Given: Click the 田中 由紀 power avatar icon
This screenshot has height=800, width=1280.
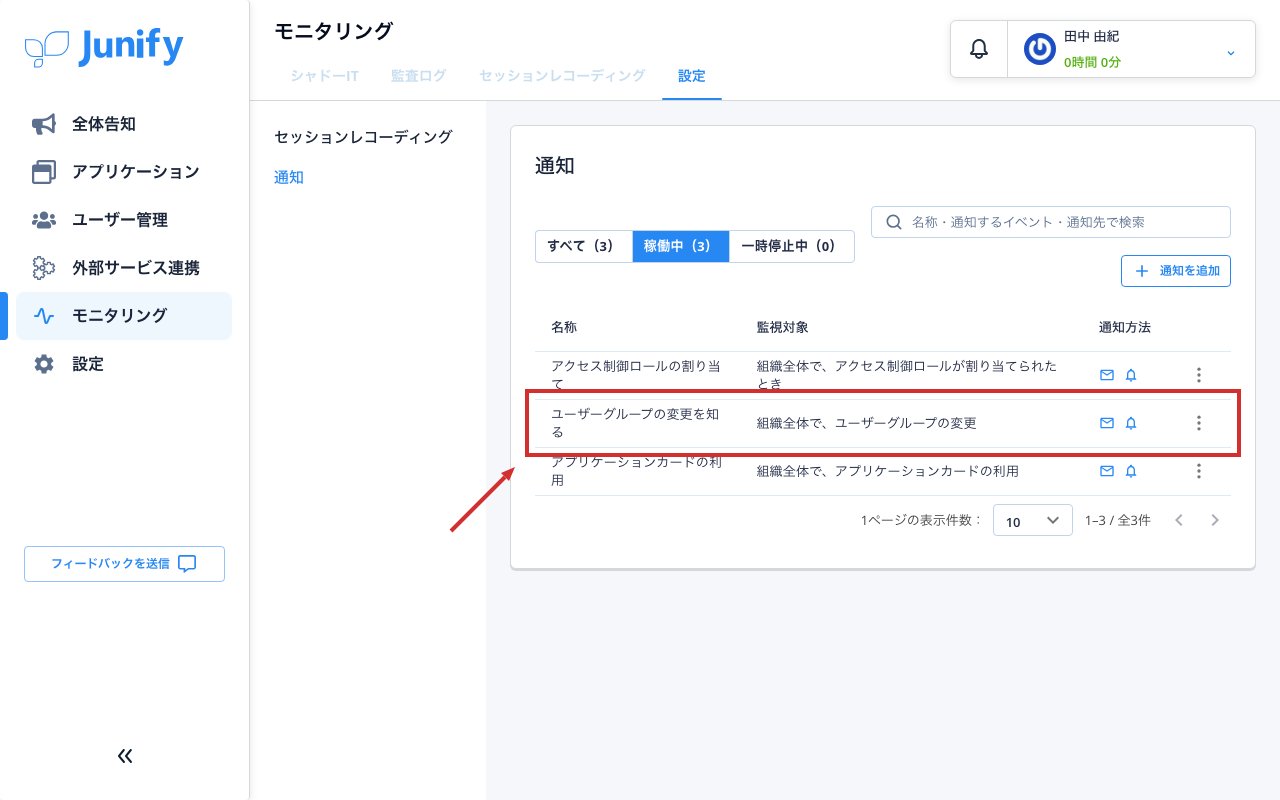Looking at the screenshot, I should coord(1040,49).
